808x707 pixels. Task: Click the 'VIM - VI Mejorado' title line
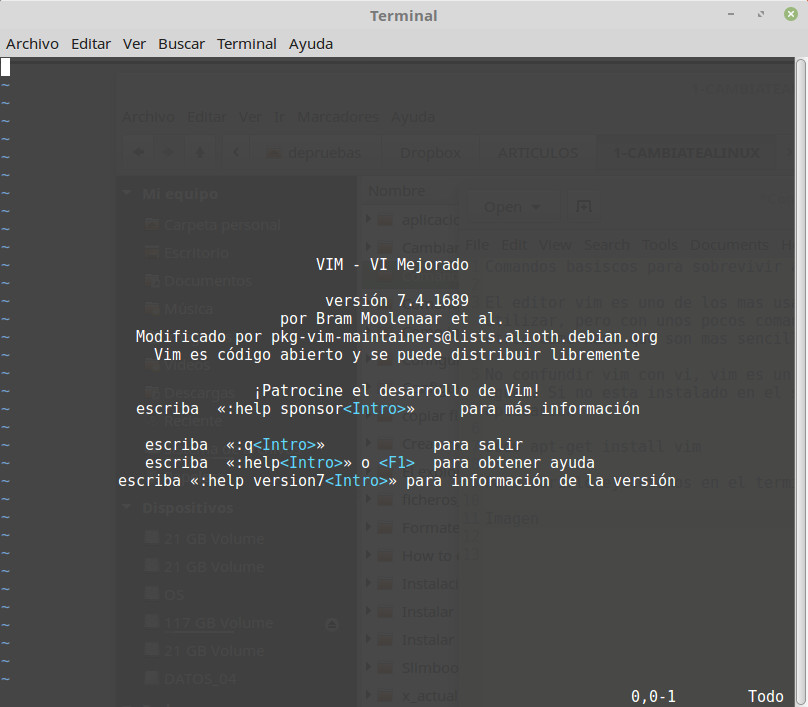pos(392,264)
